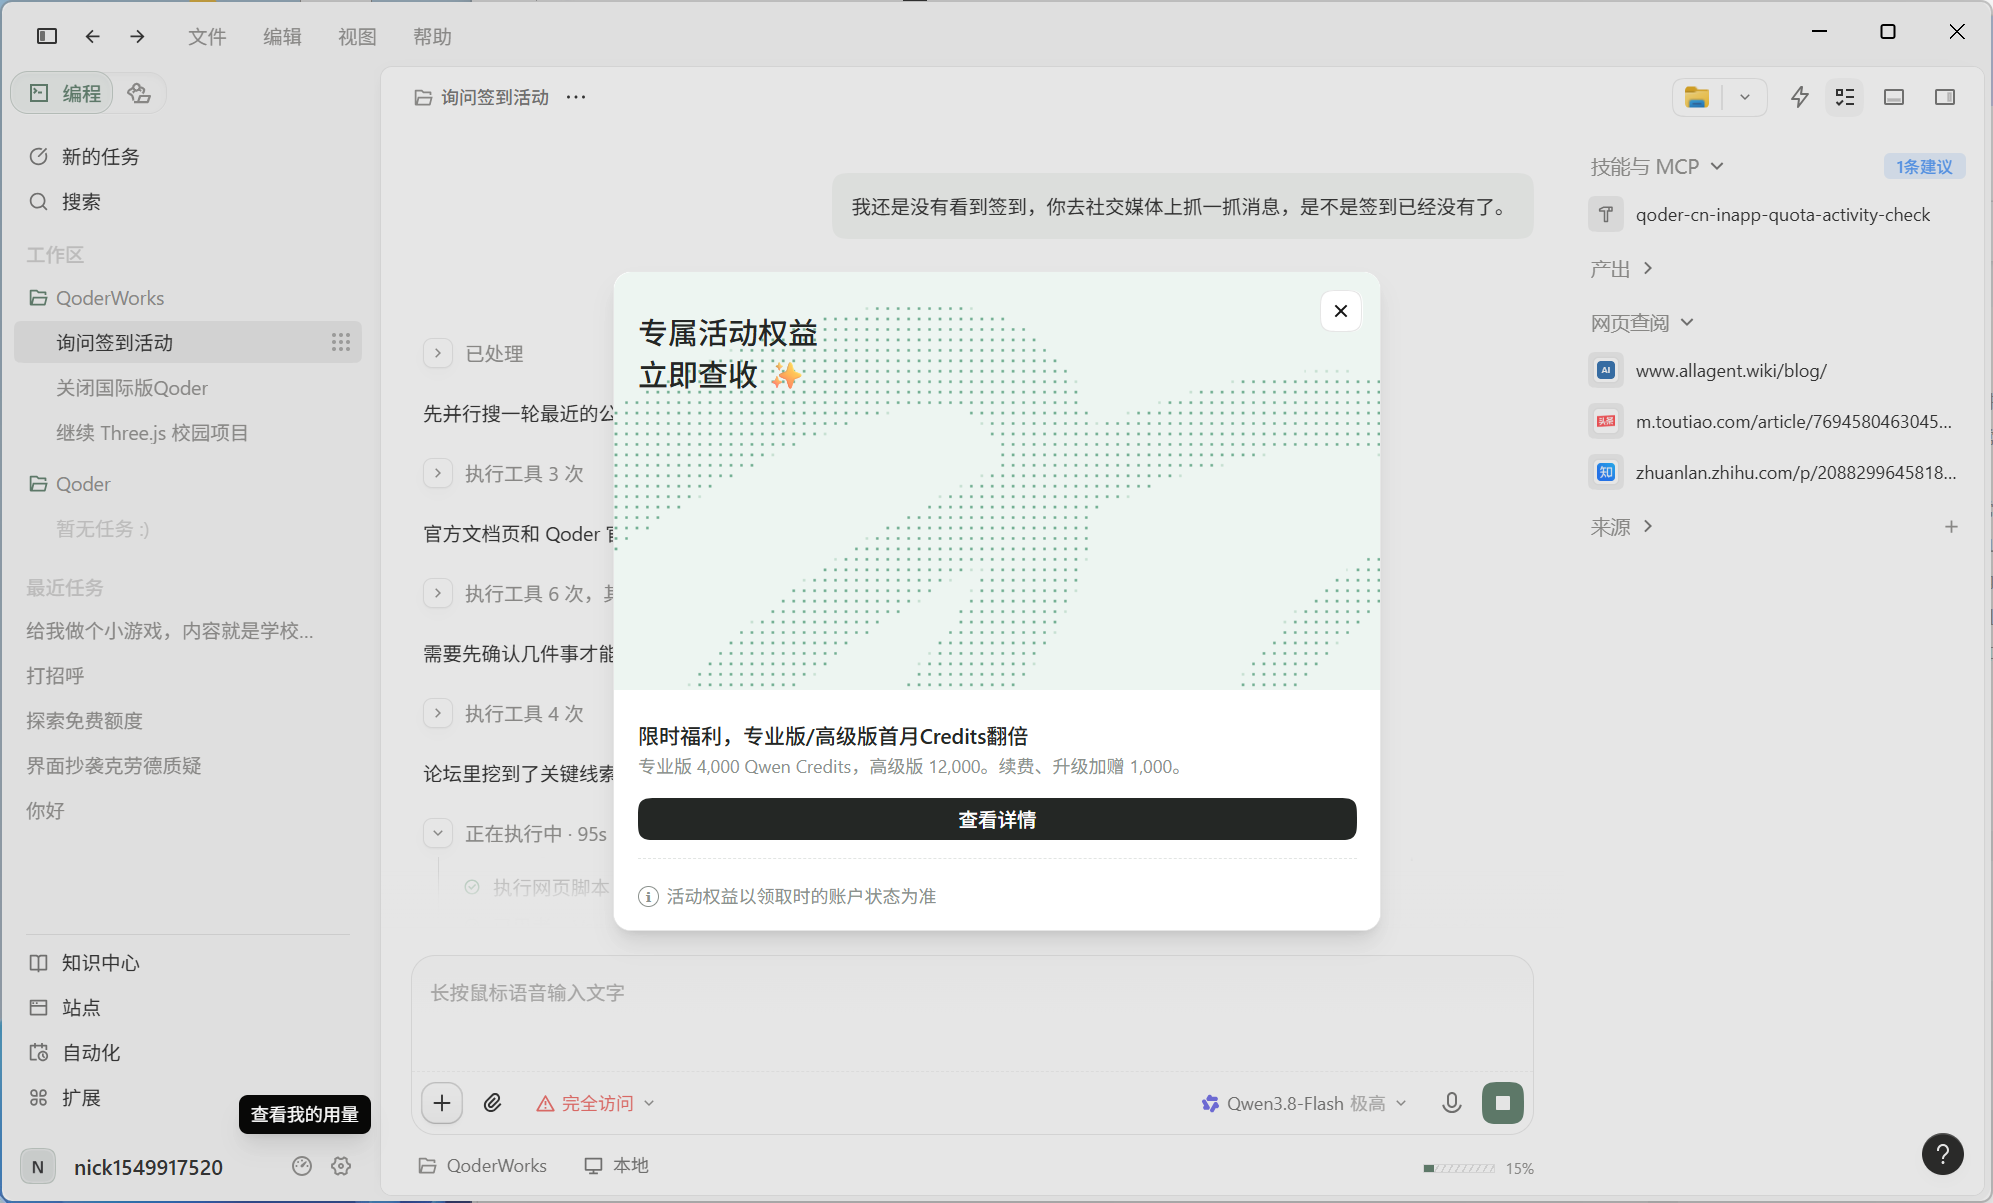Click the 查看详情 button

997,819
